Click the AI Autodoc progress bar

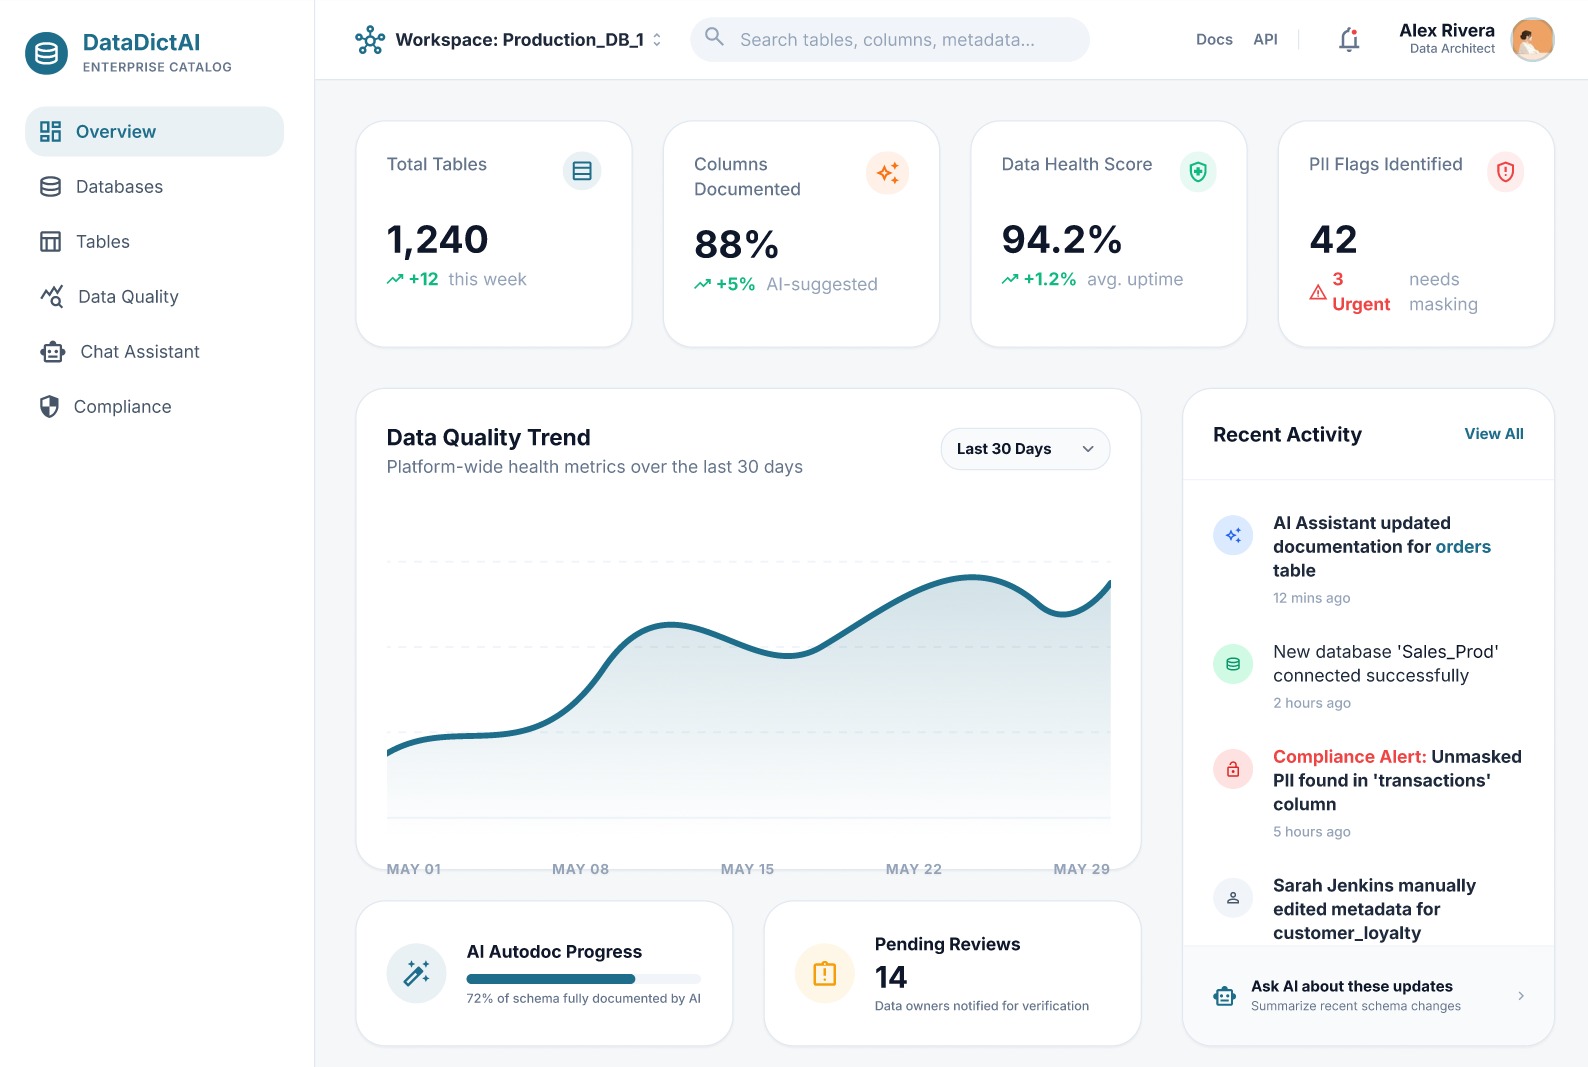583,979
